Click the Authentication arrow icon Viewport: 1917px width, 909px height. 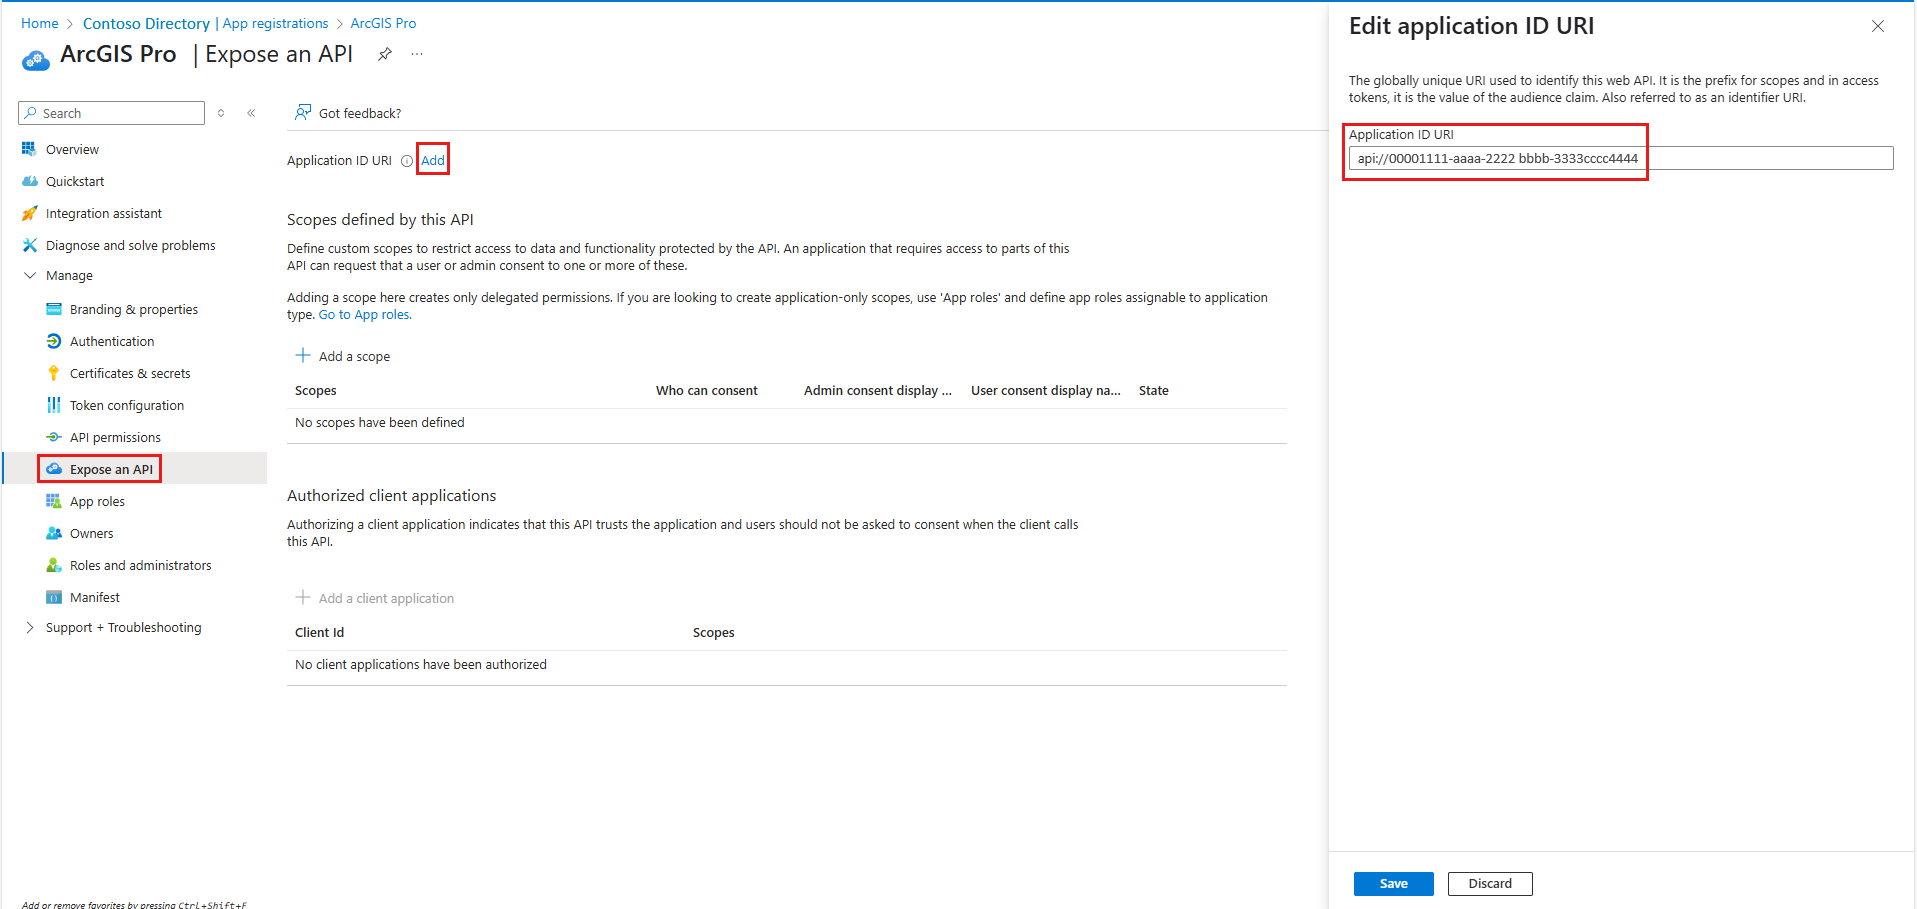pyautogui.click(x=54, y=341)
